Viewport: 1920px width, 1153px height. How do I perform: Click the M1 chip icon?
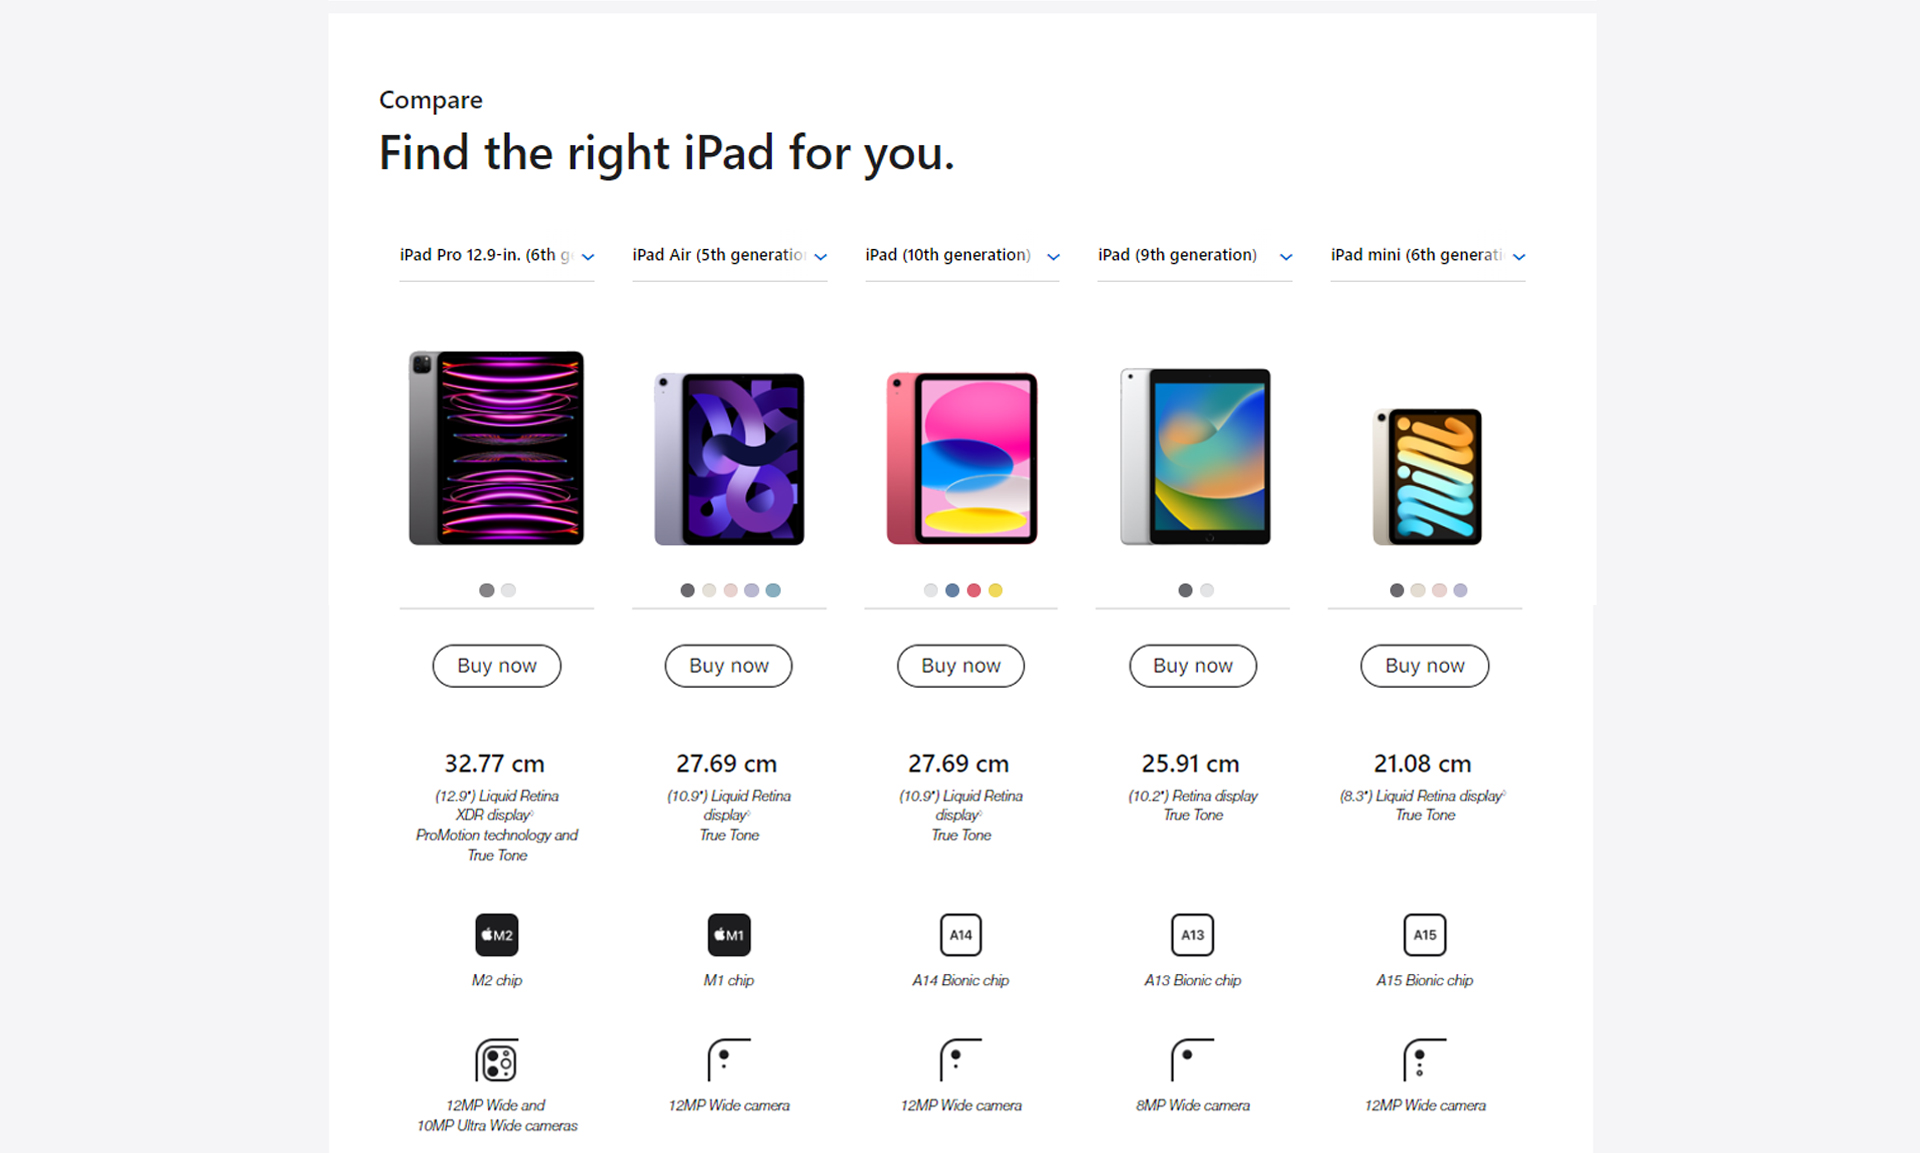tap(729, 935)
